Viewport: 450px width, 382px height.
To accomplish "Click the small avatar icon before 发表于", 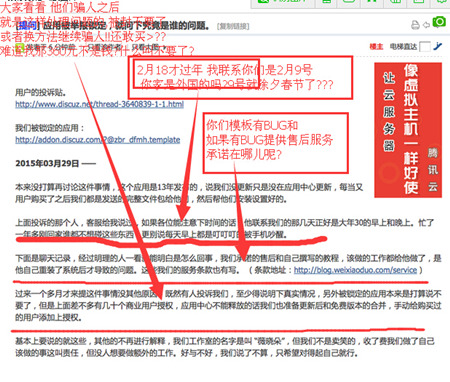I will coord(20,47).
